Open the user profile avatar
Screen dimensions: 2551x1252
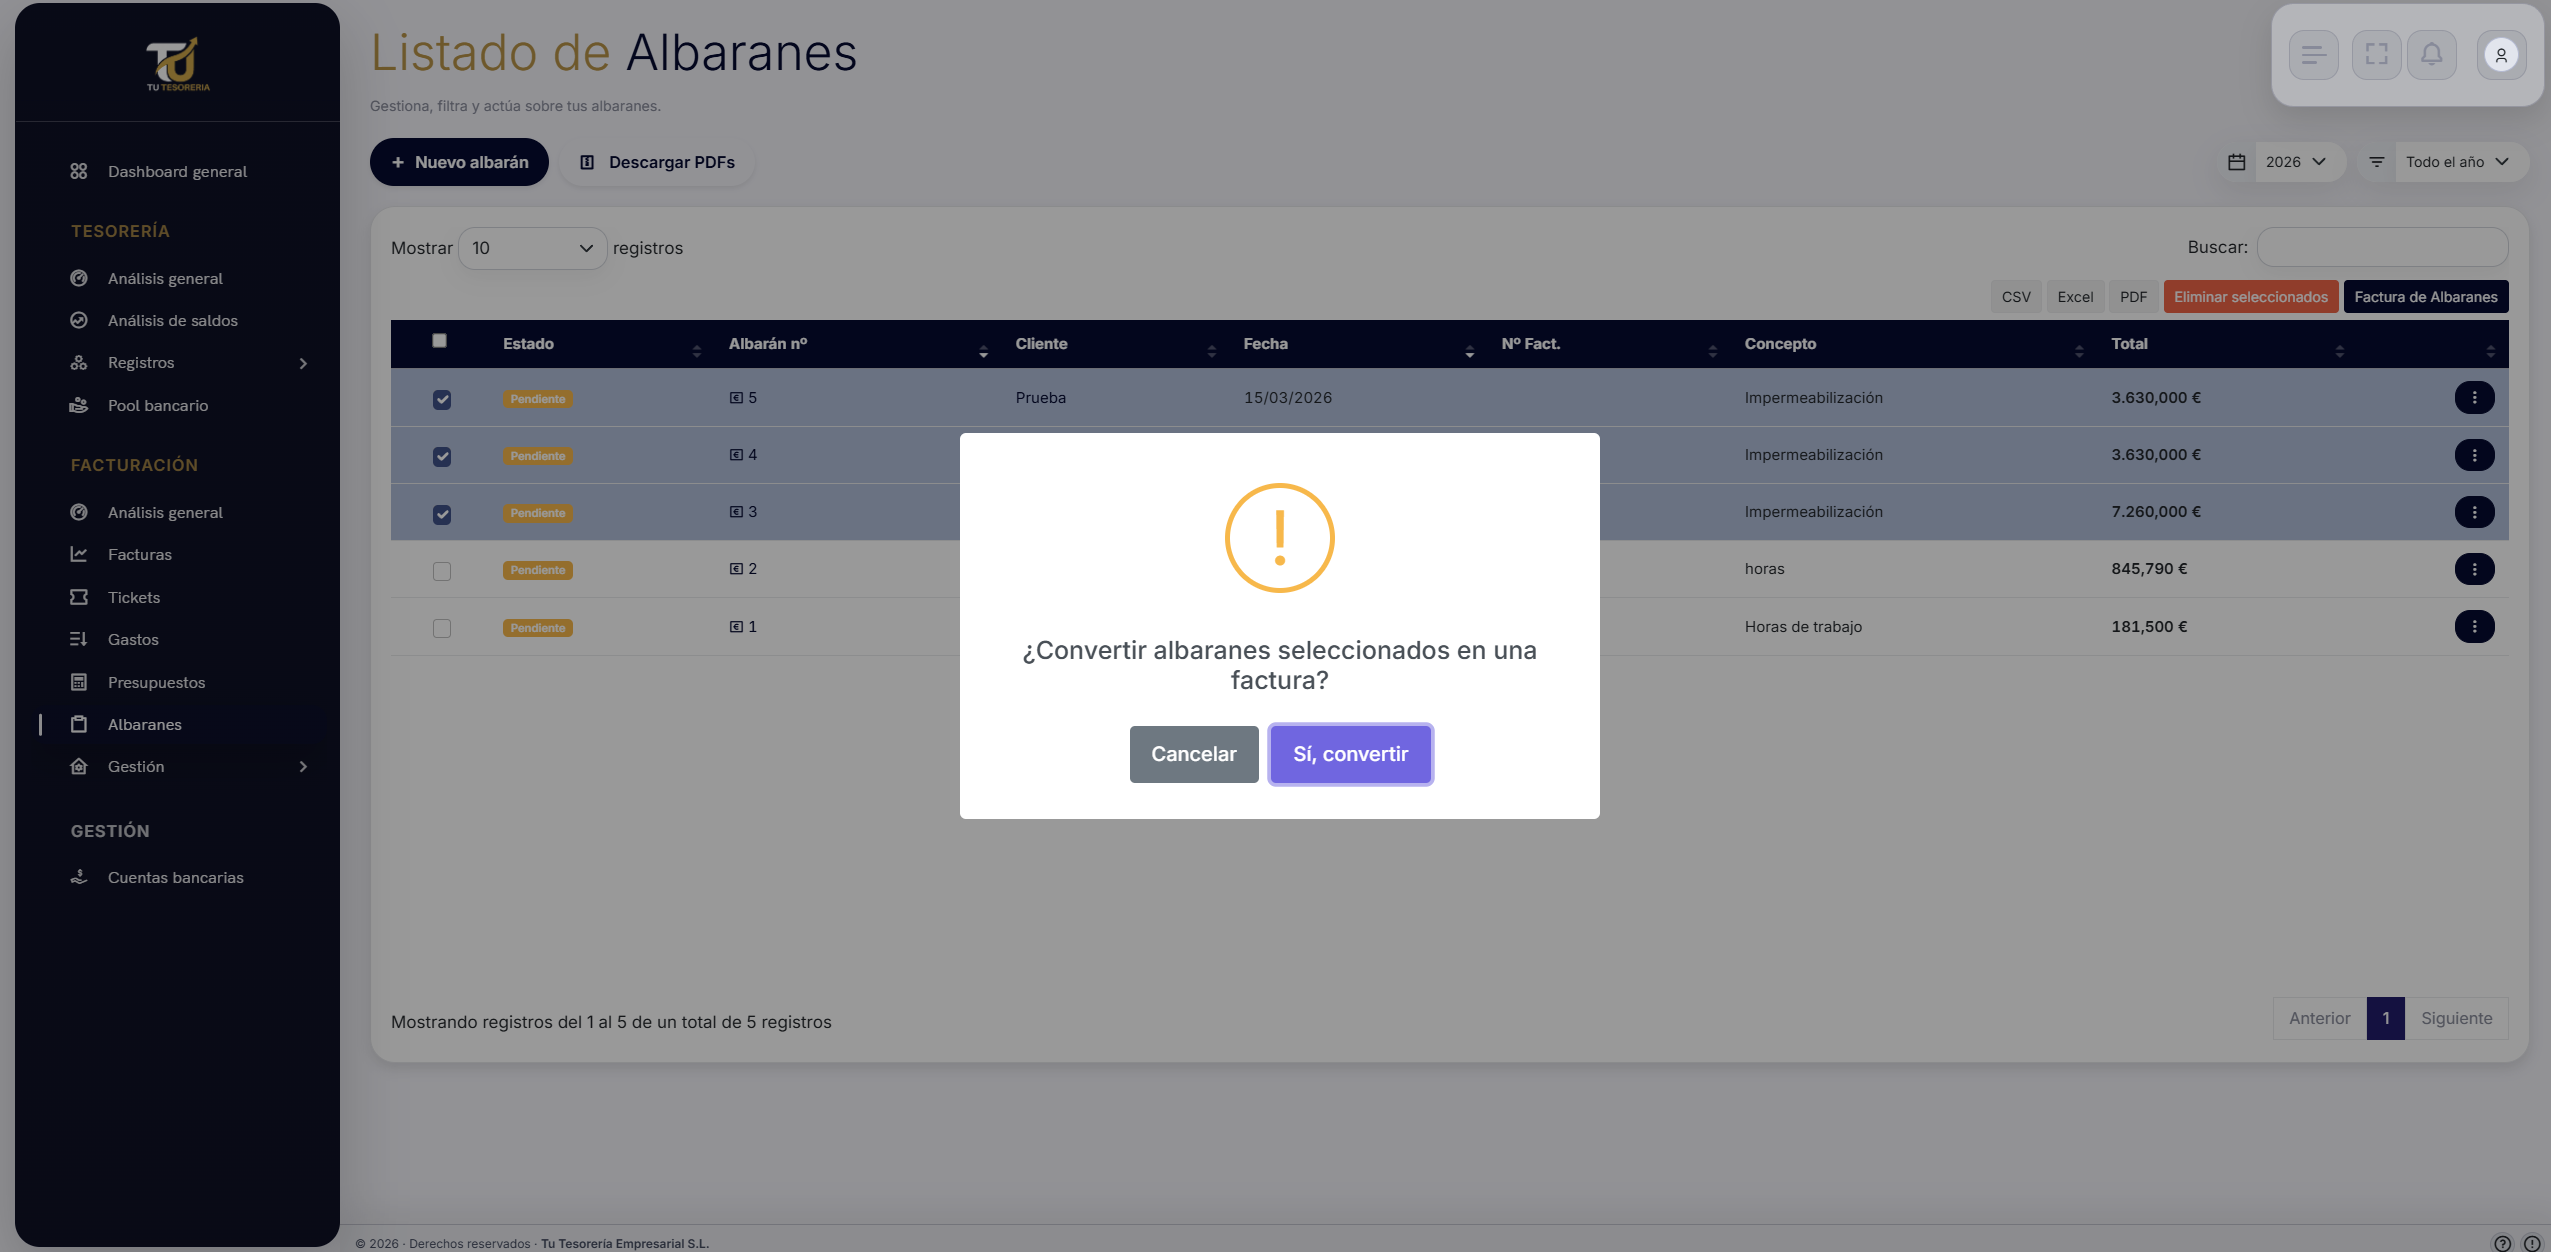click(2501, 55)
